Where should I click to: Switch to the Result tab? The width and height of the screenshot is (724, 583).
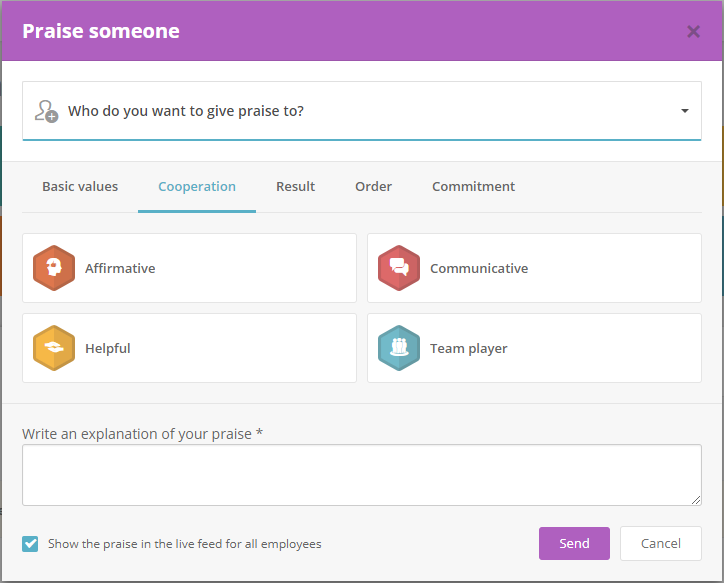pyautogui.click(x=296, y=186)
